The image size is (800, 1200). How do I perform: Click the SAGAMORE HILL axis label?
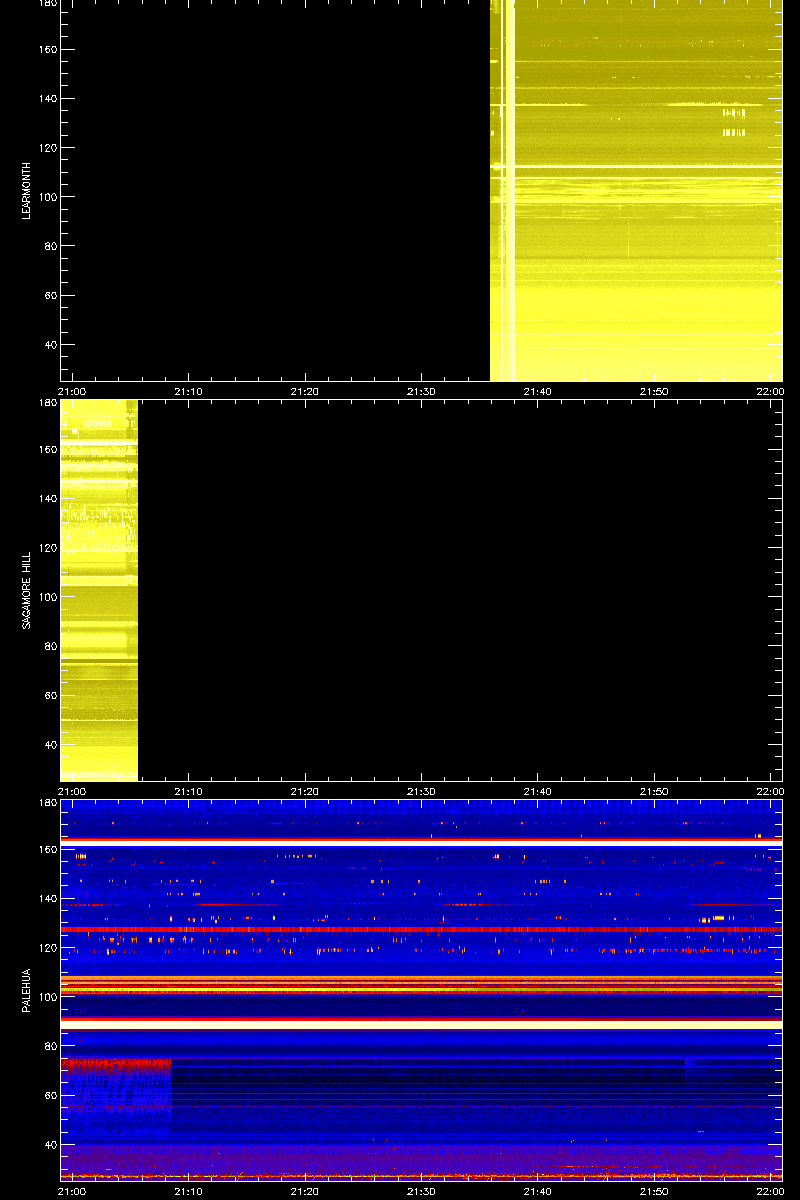click(27, 590)
